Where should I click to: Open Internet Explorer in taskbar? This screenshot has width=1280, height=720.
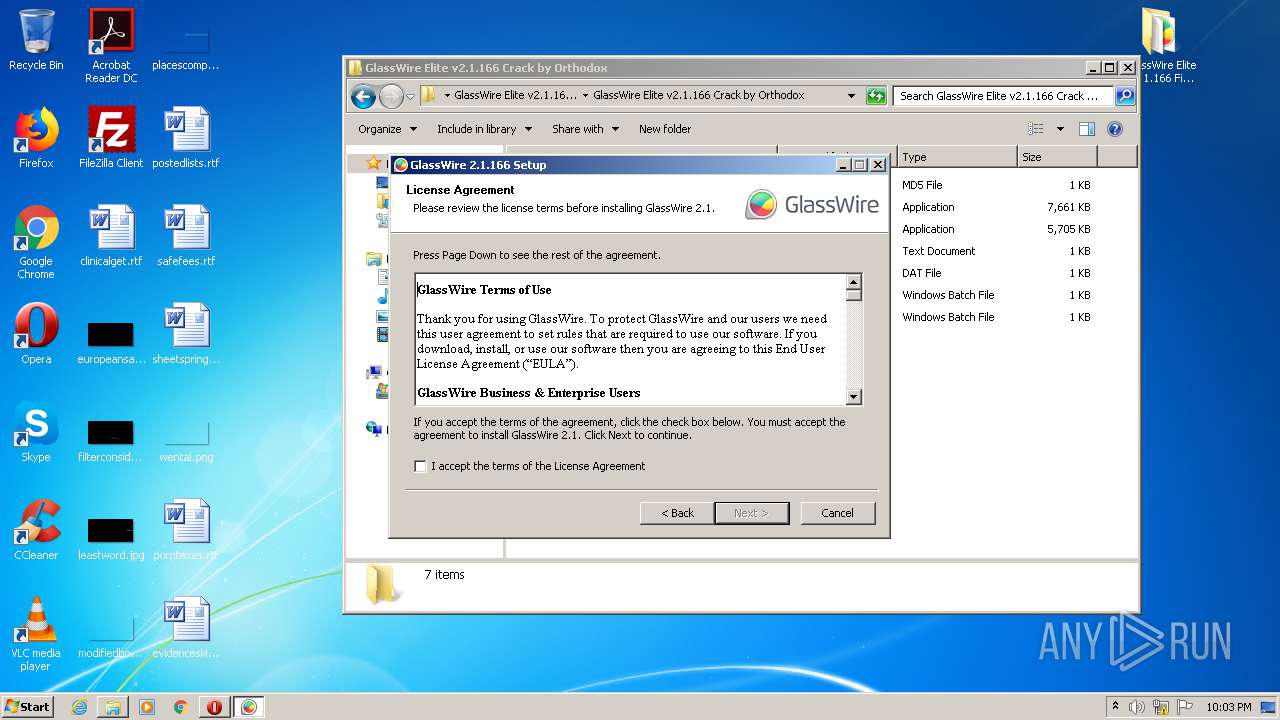79,707
